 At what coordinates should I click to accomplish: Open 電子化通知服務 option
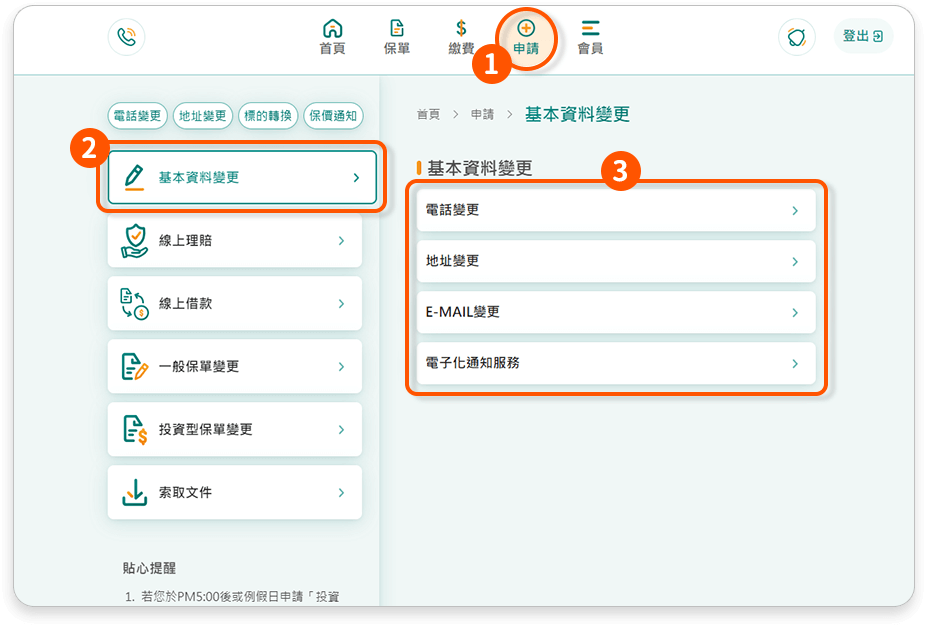[x=616, y=363]
